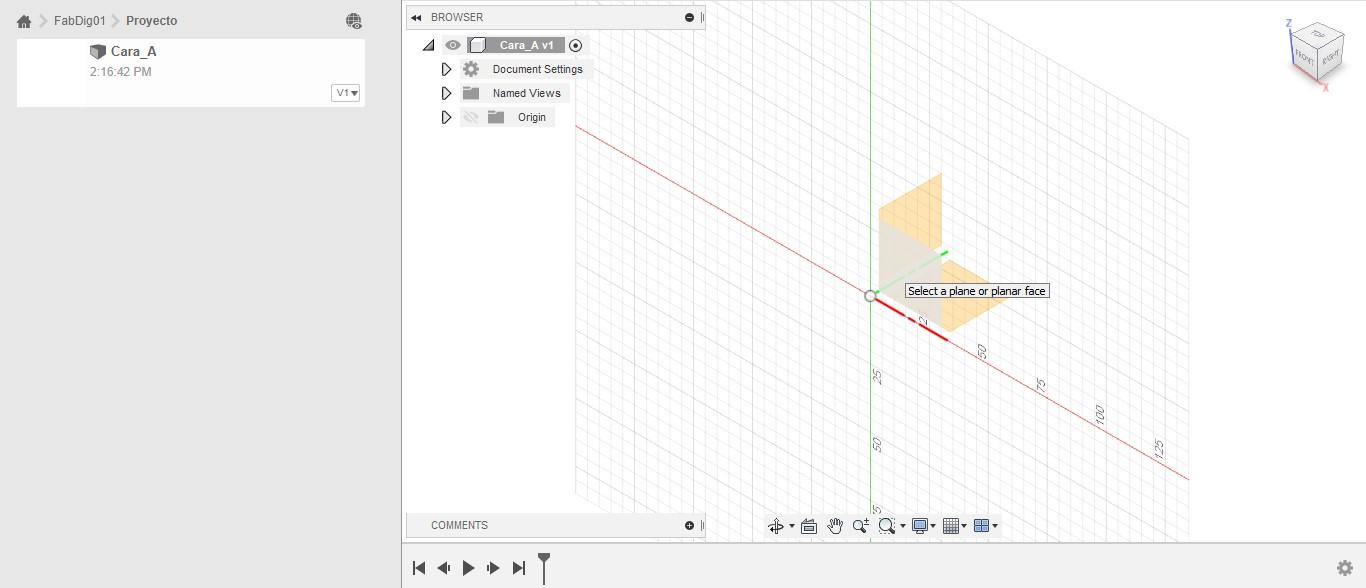Jump the timeline to the end
Viewport: 1366px width, 588px height.
coord(518,568)
